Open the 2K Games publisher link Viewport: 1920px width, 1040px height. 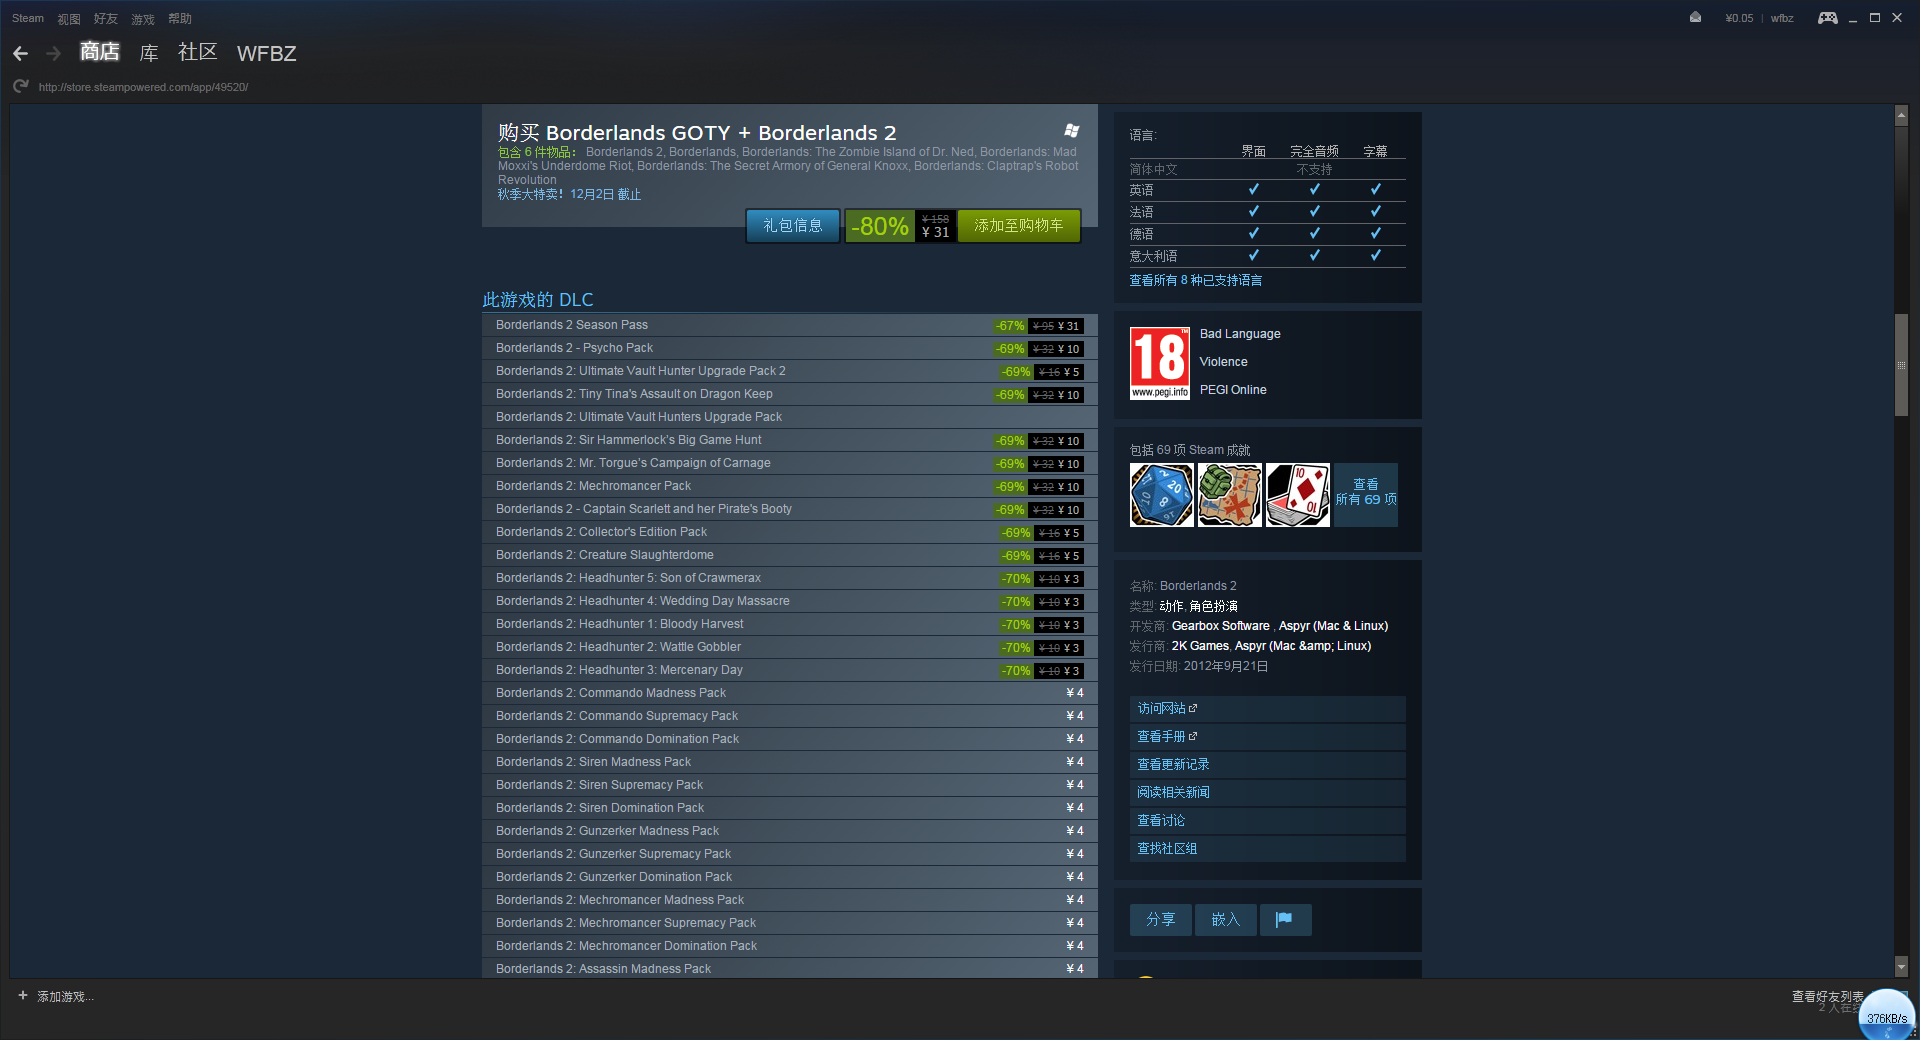click(1200, 646)
